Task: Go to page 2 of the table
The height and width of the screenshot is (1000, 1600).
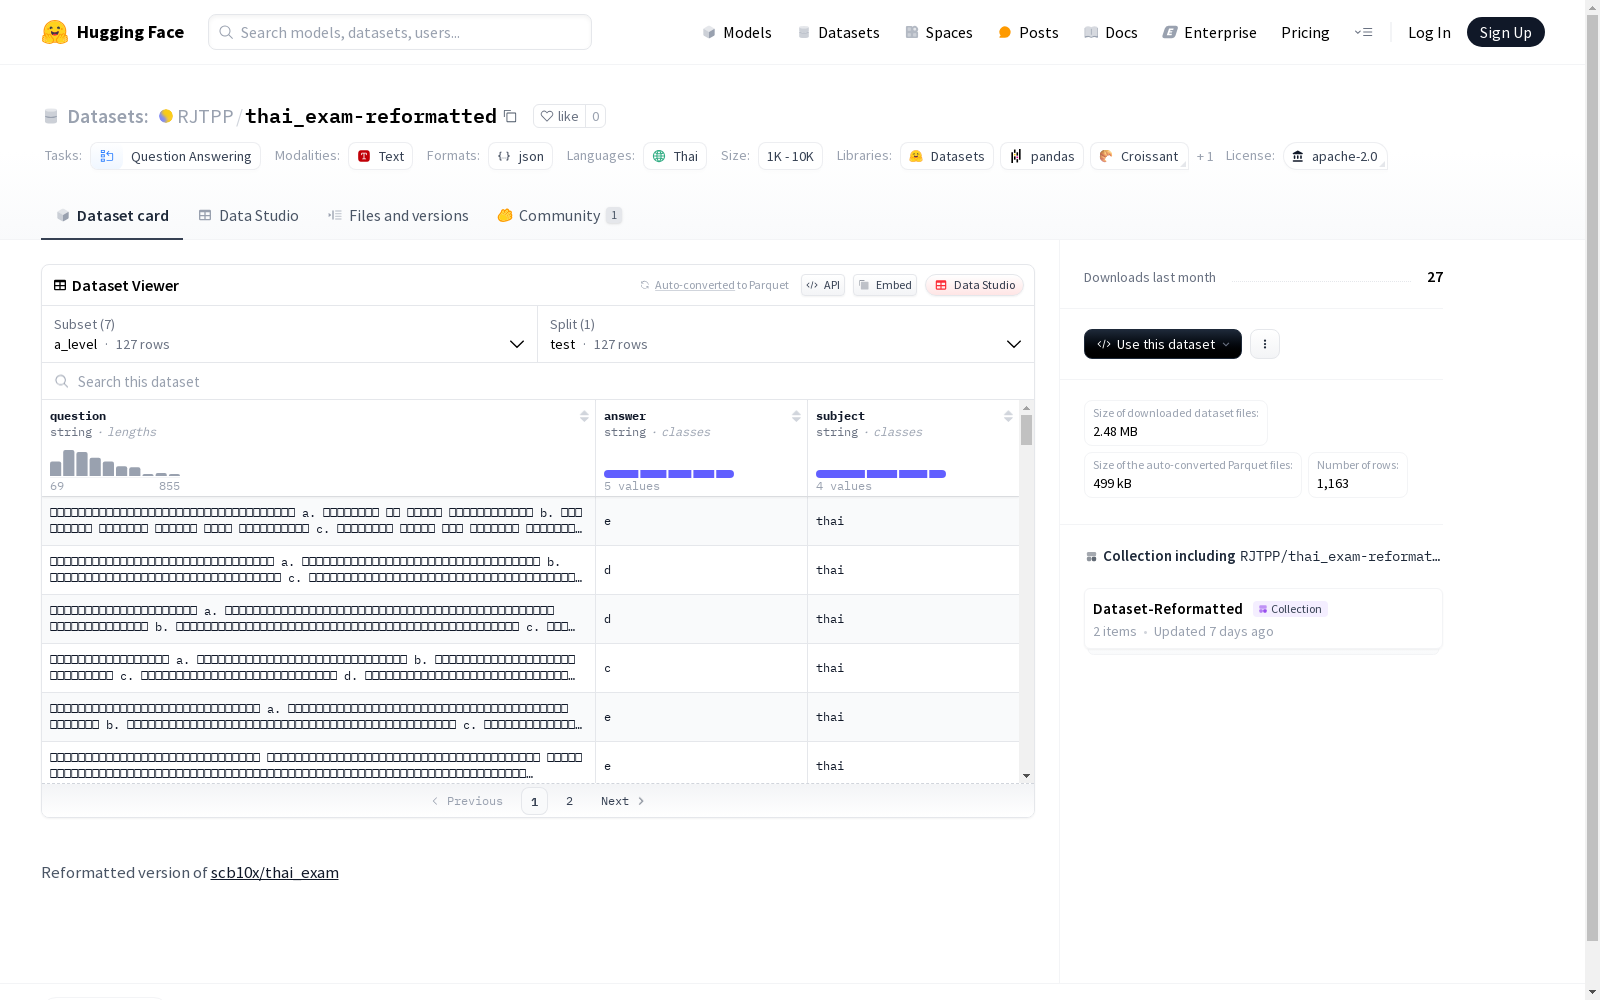Action: pos(570,801)
